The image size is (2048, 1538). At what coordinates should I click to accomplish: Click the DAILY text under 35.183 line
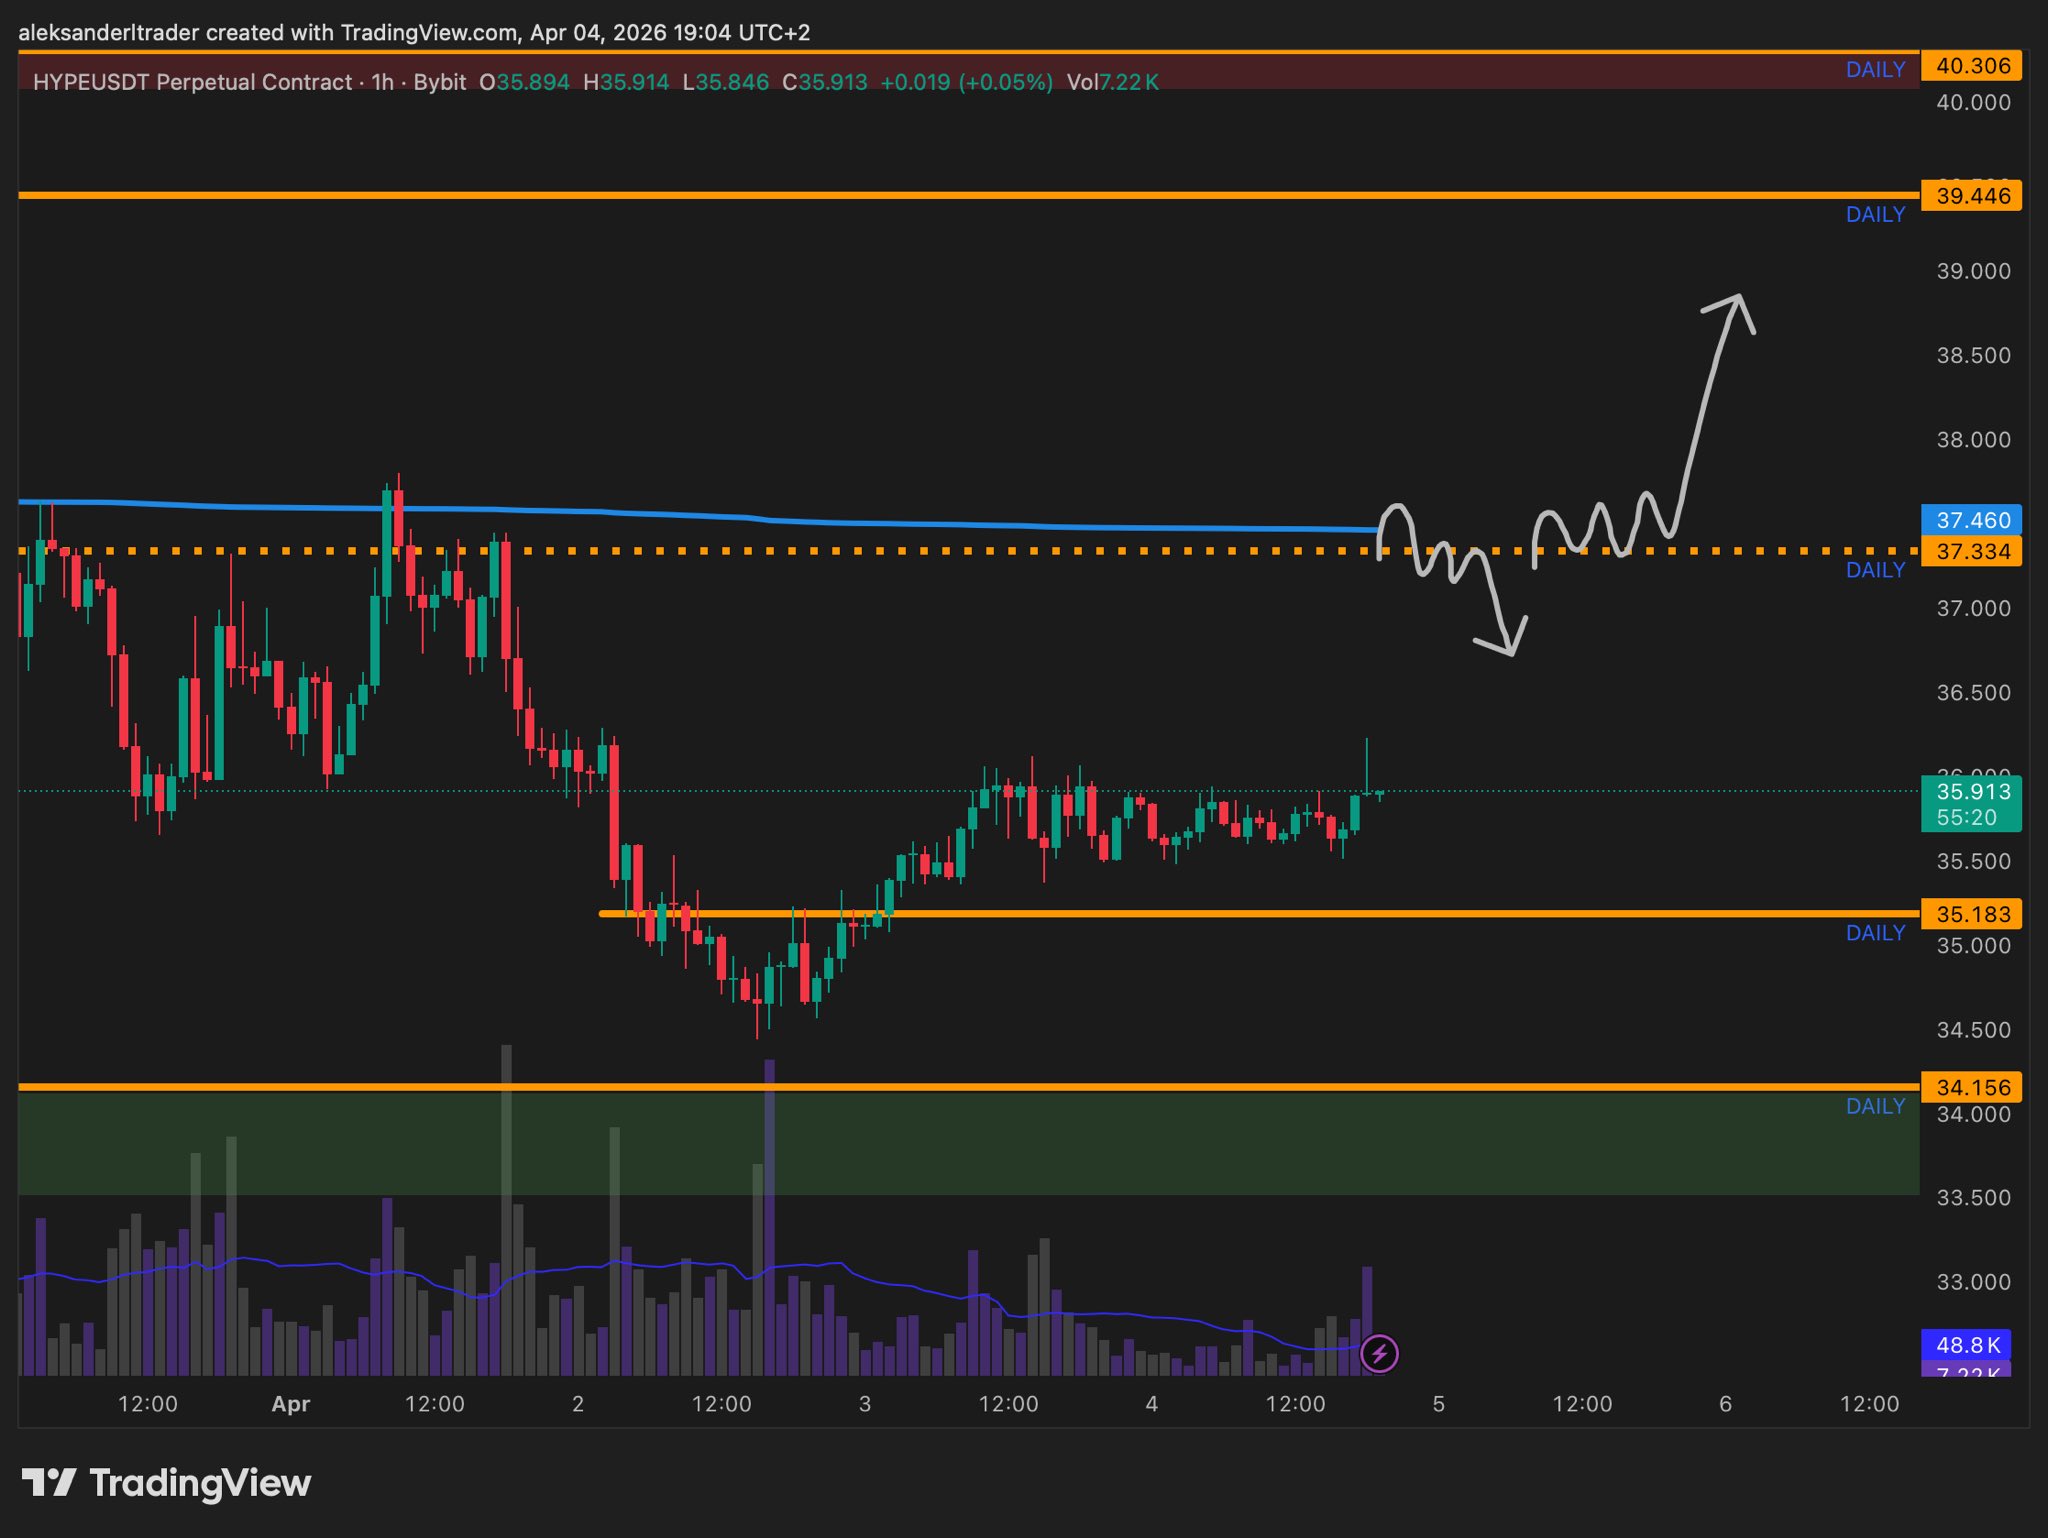click(1875, 933)
